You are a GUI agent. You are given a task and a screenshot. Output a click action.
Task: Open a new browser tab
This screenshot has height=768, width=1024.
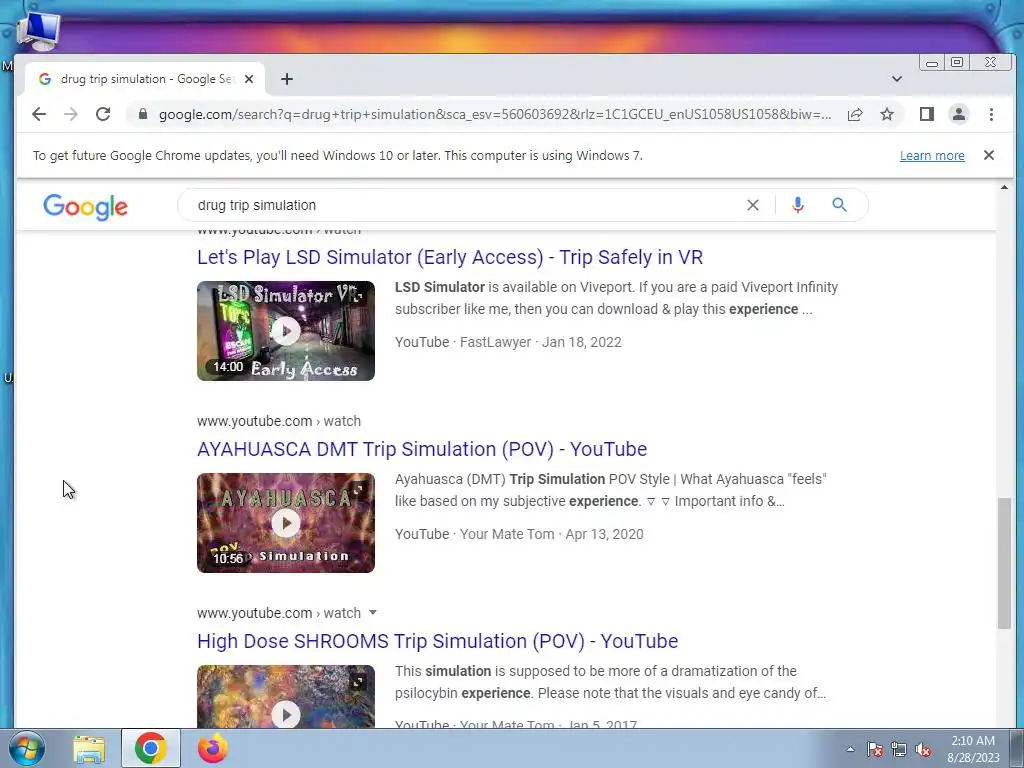click(287, 79)
